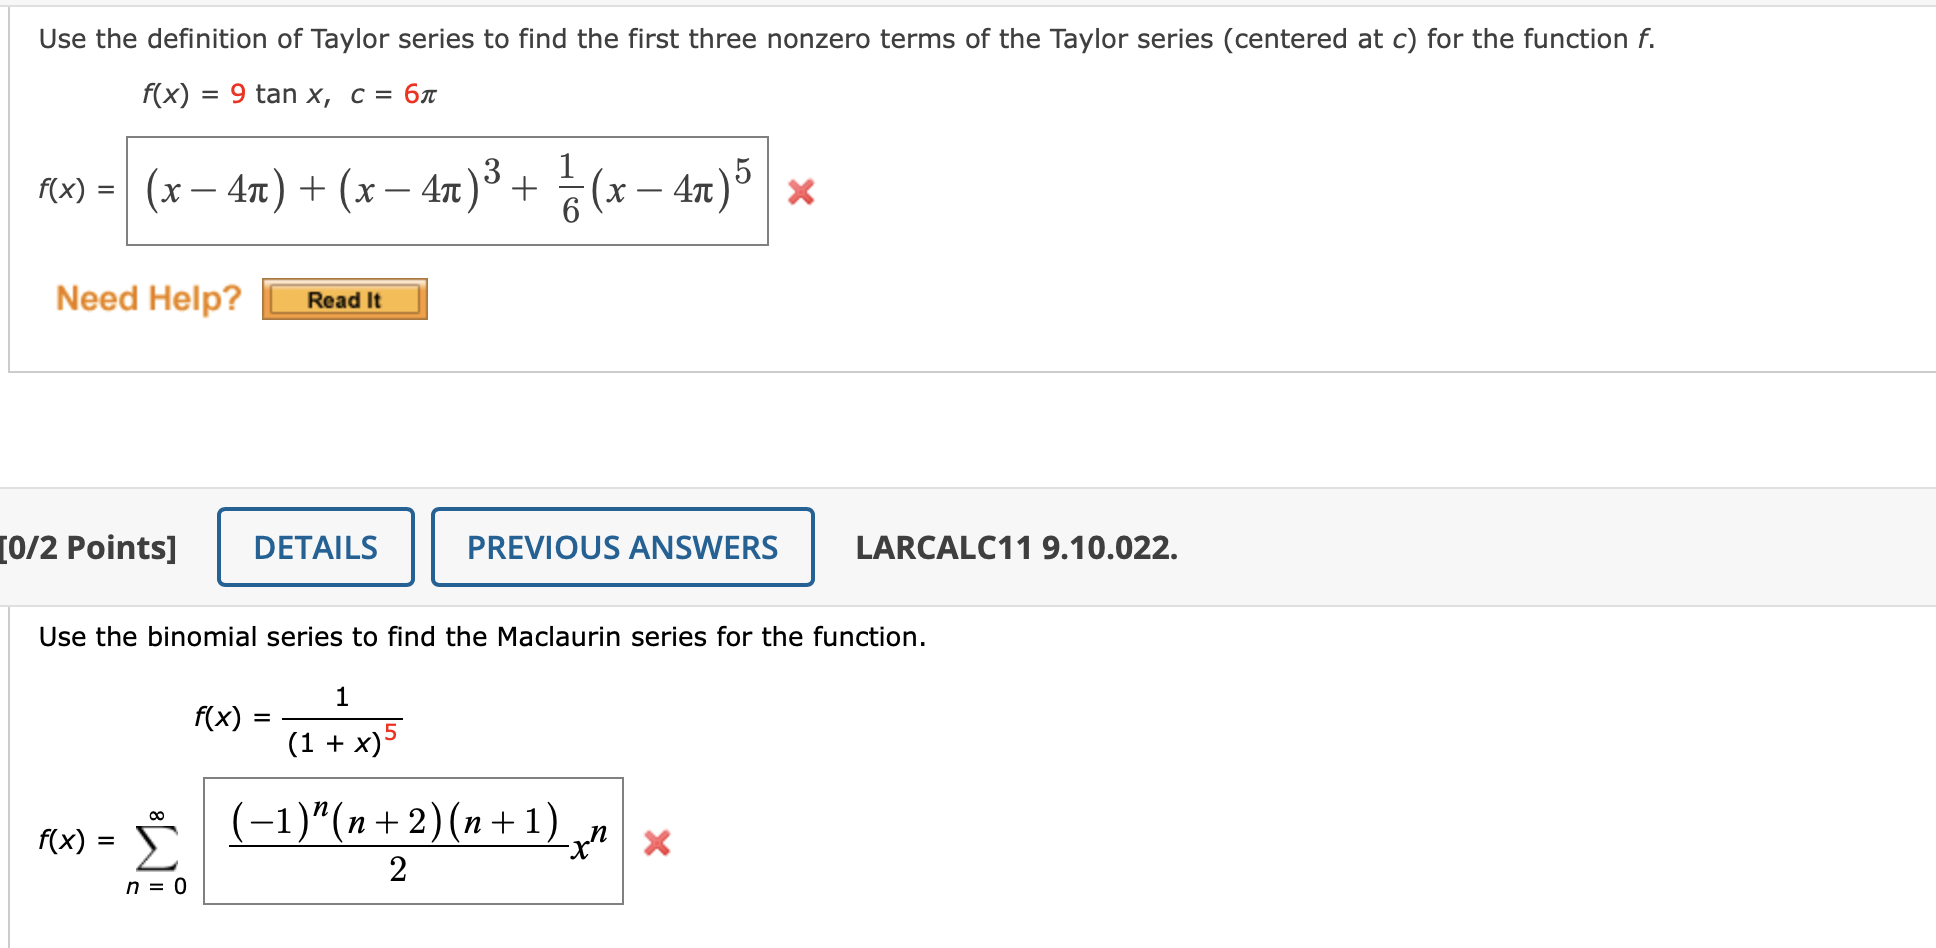
Task: Click the binomial series problem statement text
Action: click(480, 636)
